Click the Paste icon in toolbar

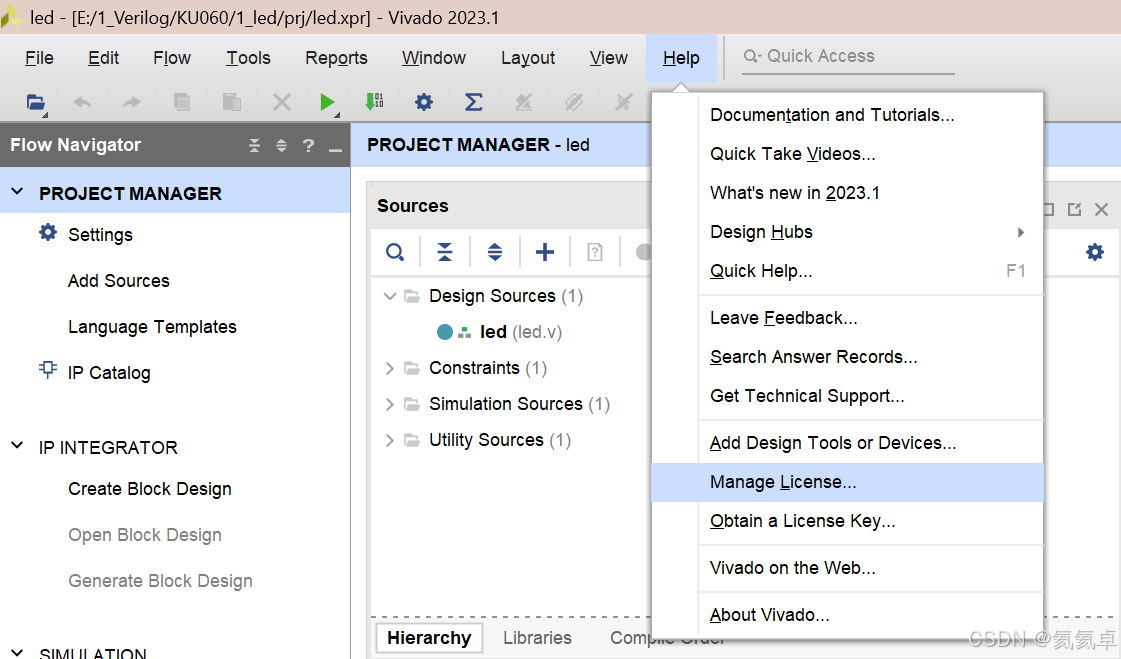click(x=232, y=102)
